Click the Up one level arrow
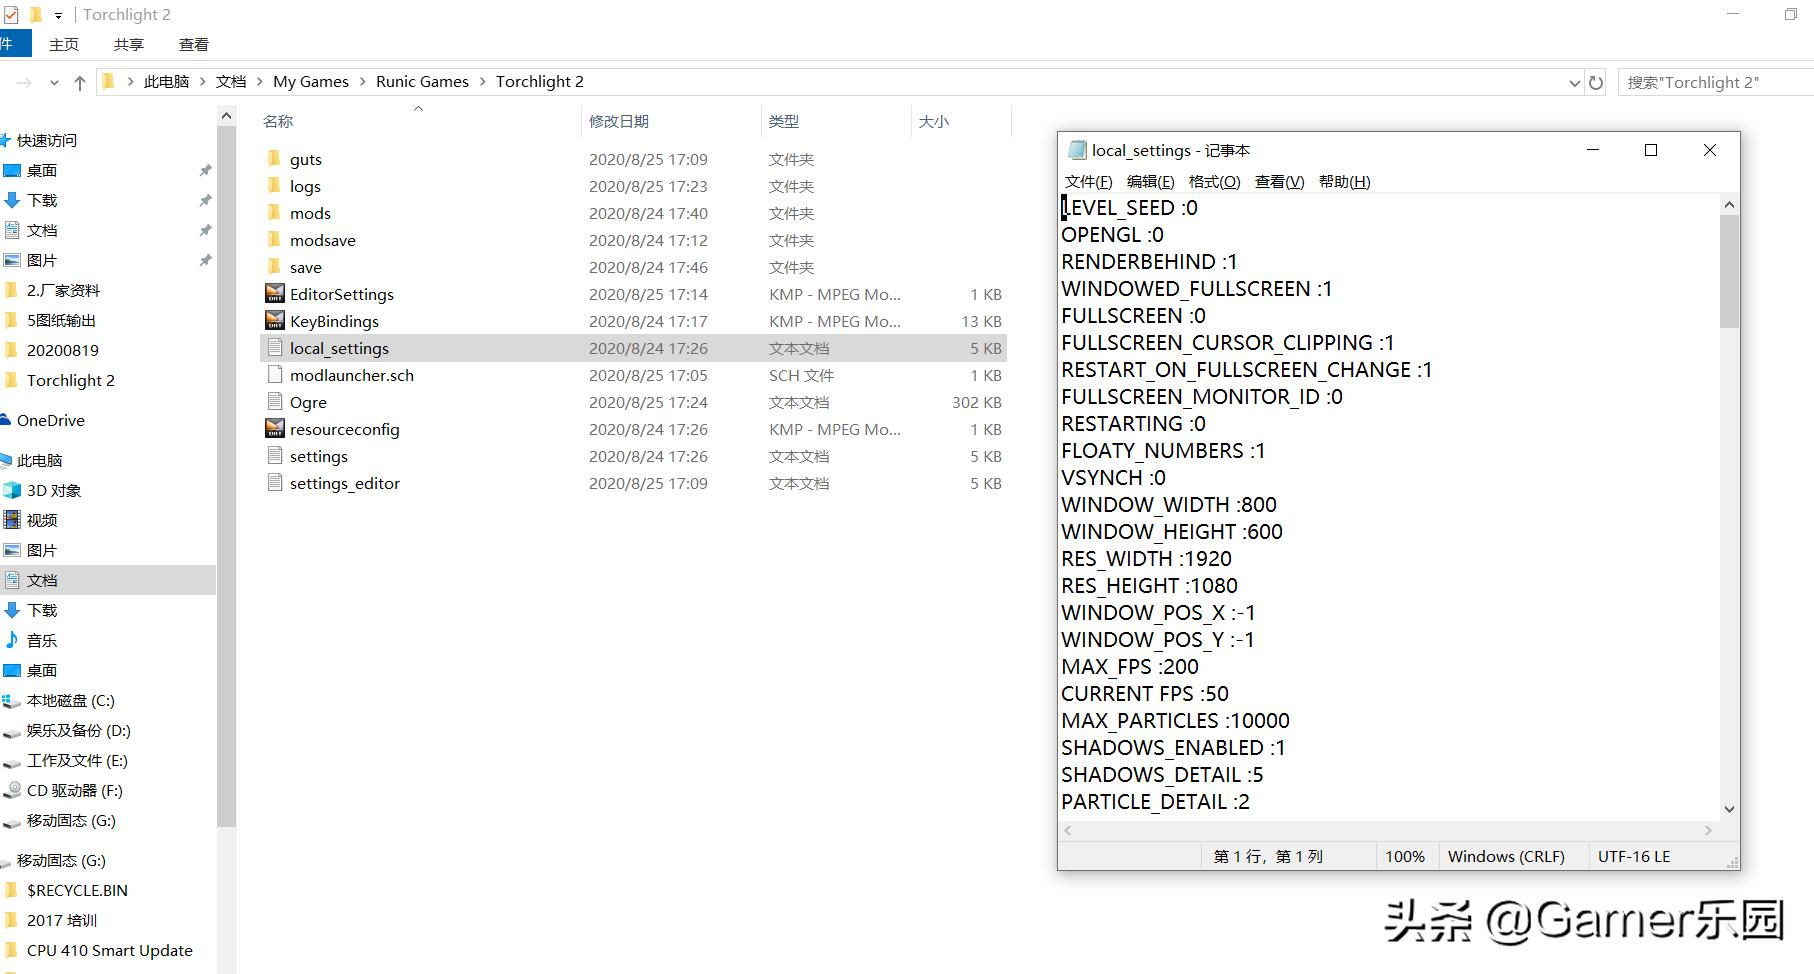The height and width of the screenshot is (974, 1814). (x=80, y=83)
